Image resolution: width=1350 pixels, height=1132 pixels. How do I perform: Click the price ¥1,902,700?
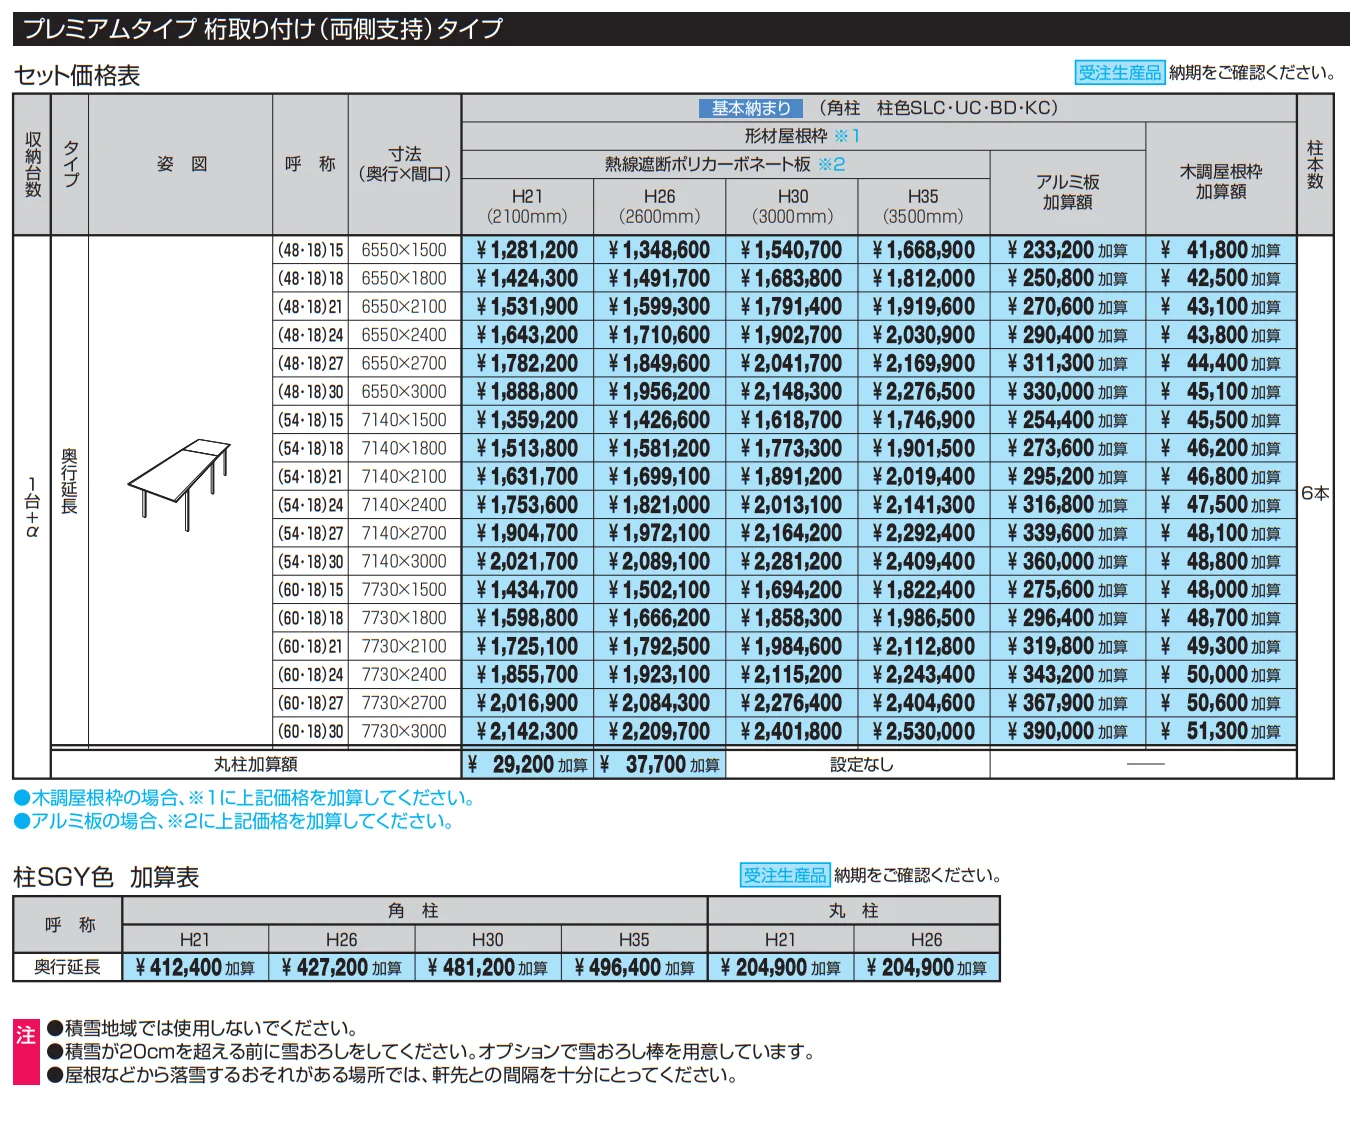(791, 335)
